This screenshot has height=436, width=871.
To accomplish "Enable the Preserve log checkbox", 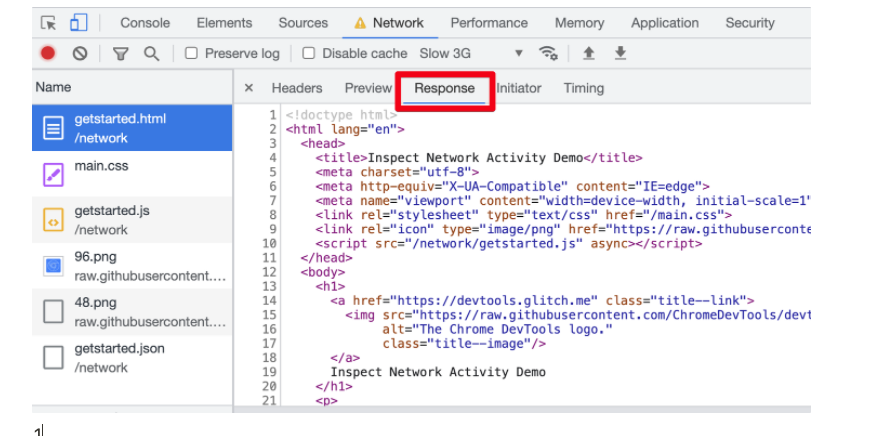I will 191,53.
